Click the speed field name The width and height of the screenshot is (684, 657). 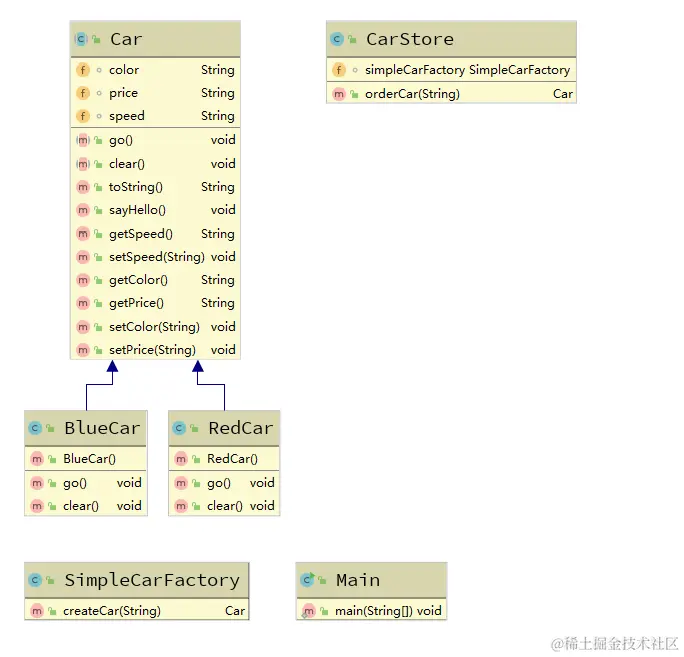point(127,116)
